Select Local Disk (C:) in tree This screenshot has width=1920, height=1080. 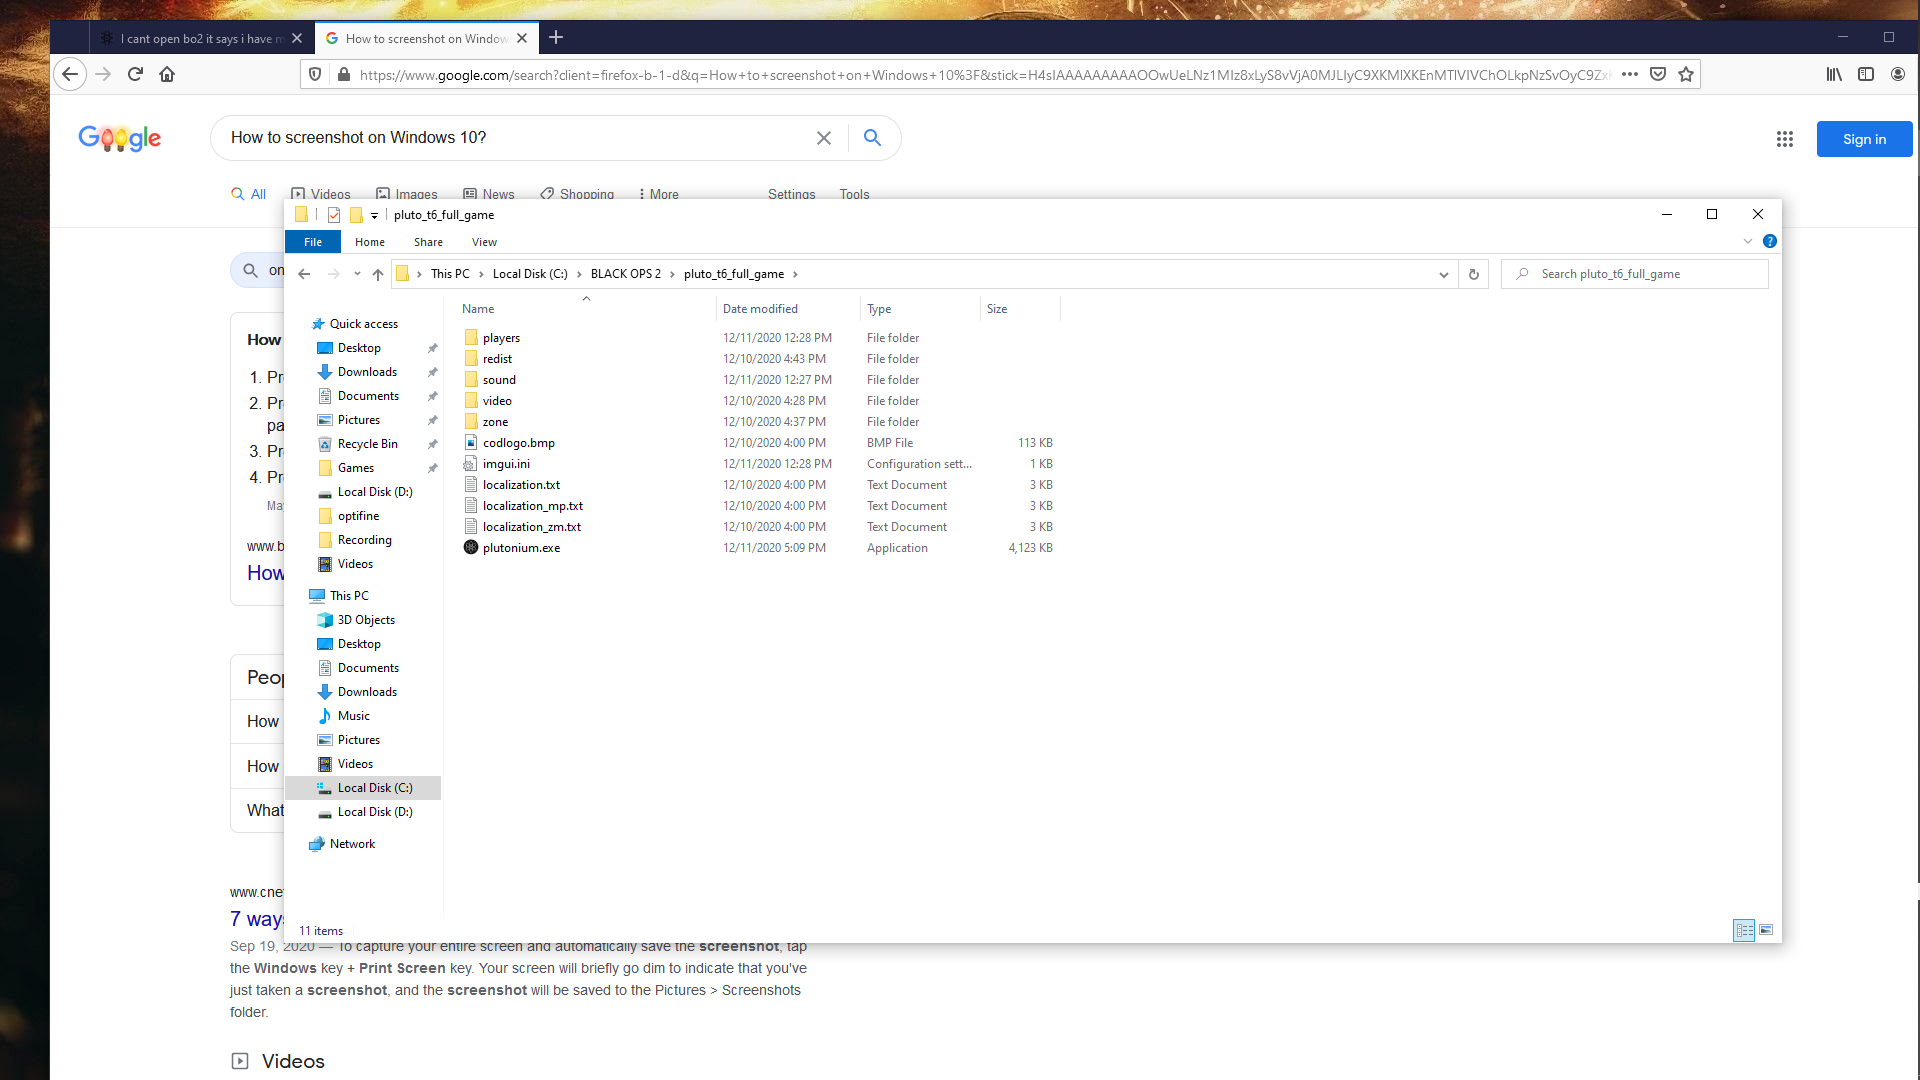[364, 788]
